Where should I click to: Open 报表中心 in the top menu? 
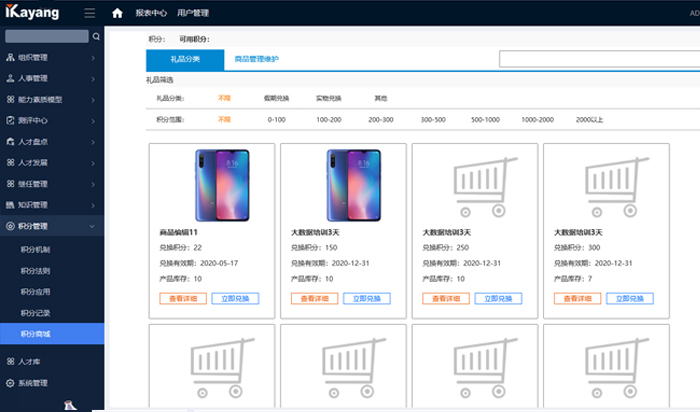pos(150,13)
